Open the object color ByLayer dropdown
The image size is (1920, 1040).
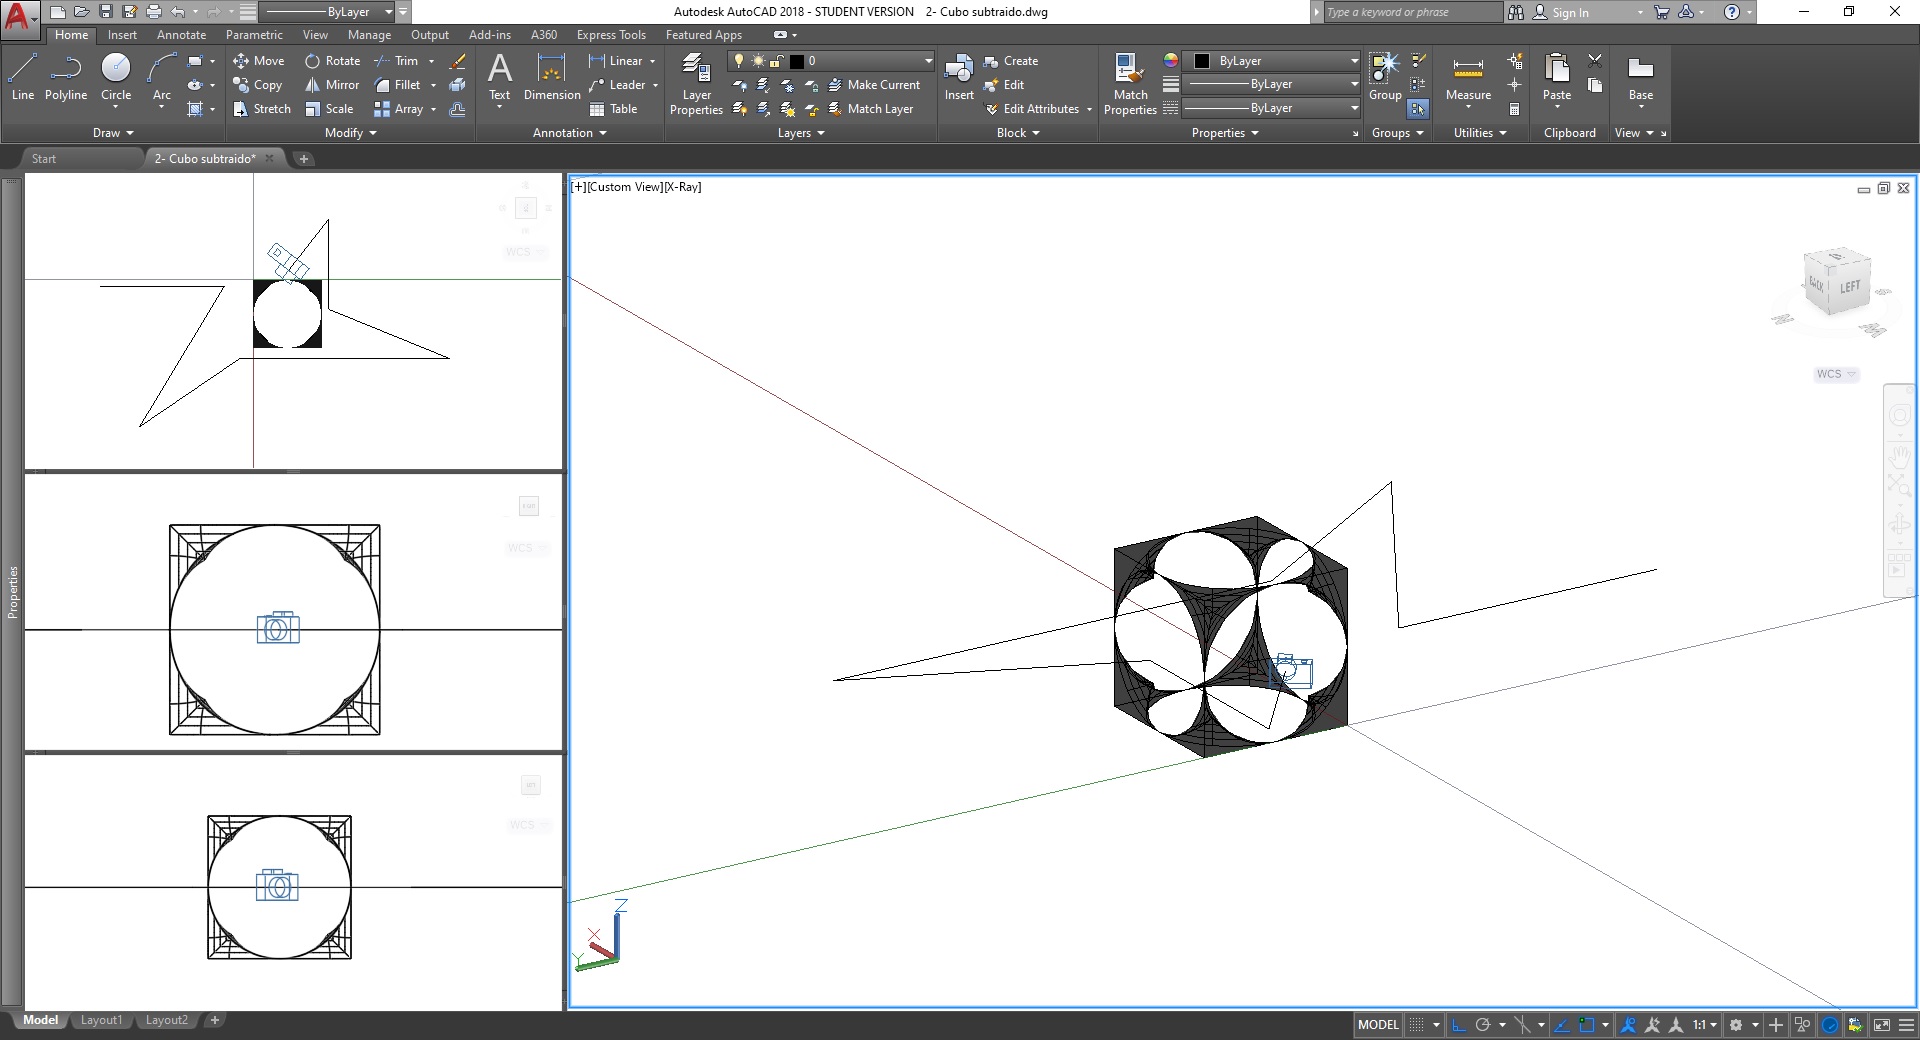tap(1272, 61)
